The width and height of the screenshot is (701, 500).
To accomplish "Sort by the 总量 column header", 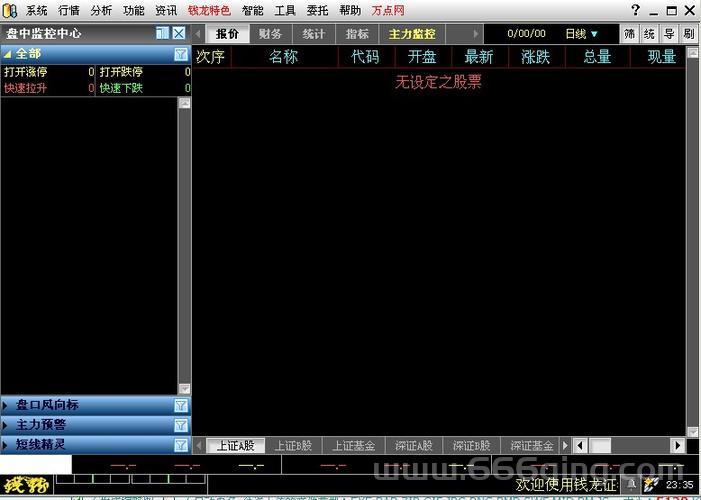I will click(597, 57).
